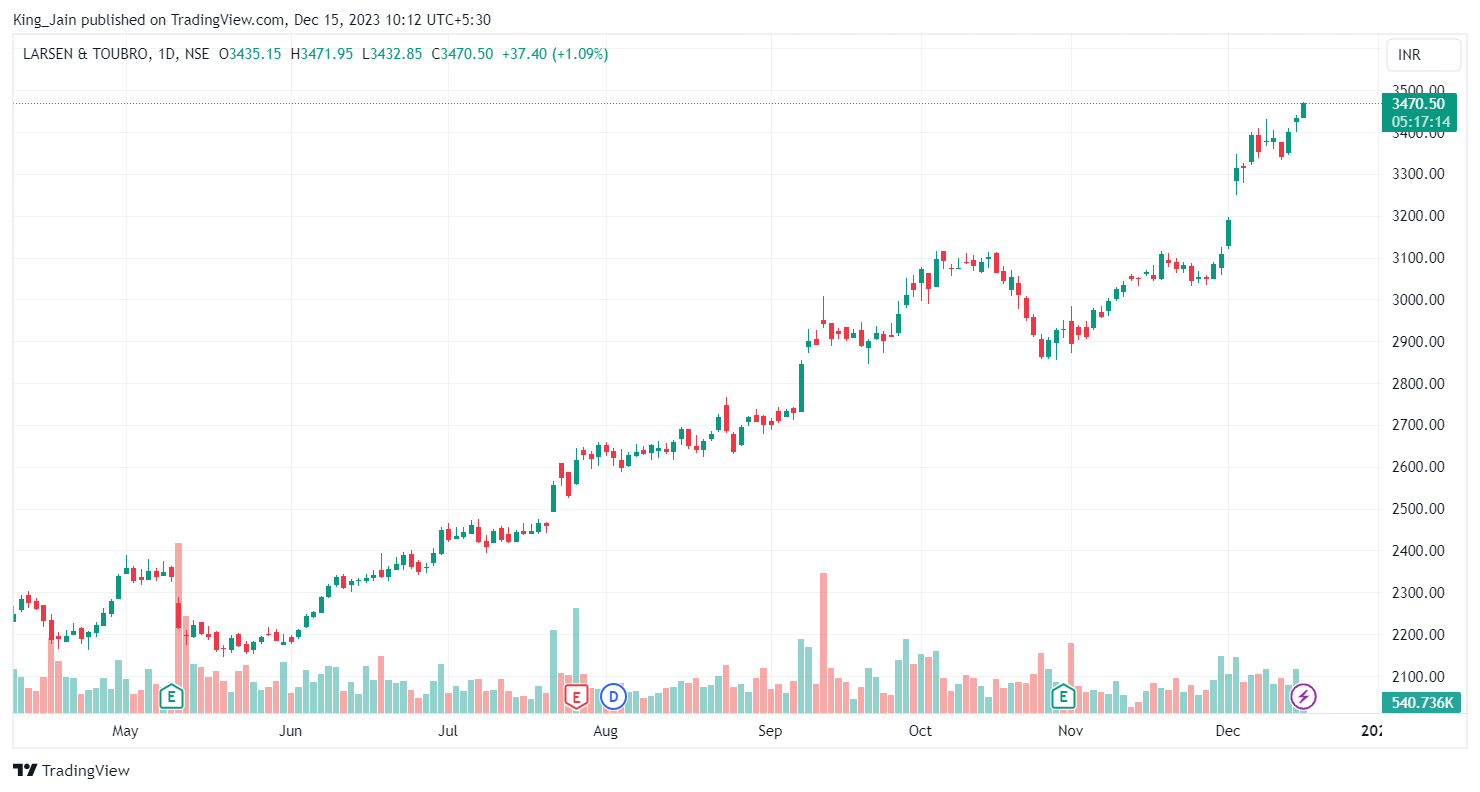Click the low value L3432.85
Screen dimensions: 1480x792
pyautogui.click(x=392, y=54)
